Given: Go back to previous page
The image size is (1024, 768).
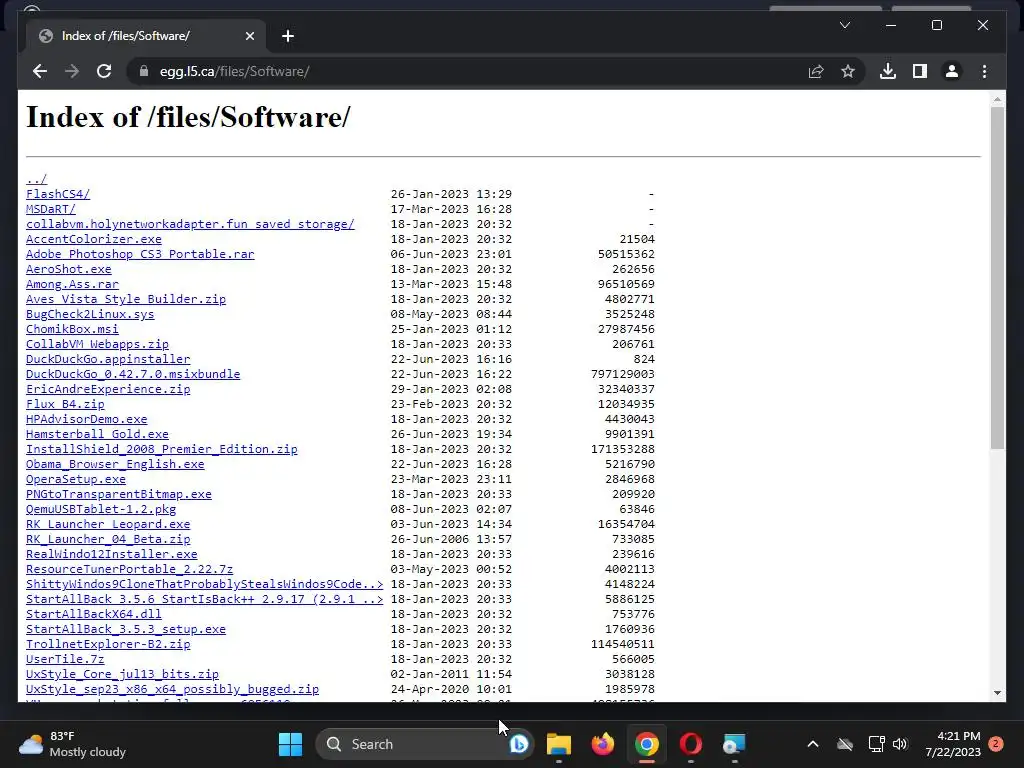Looking at the screenshot, I should pos(40,71).
